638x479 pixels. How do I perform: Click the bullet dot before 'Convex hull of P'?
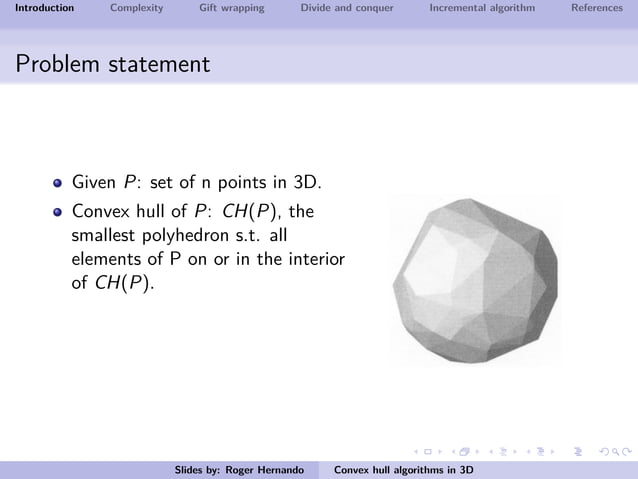coord(57,212)
